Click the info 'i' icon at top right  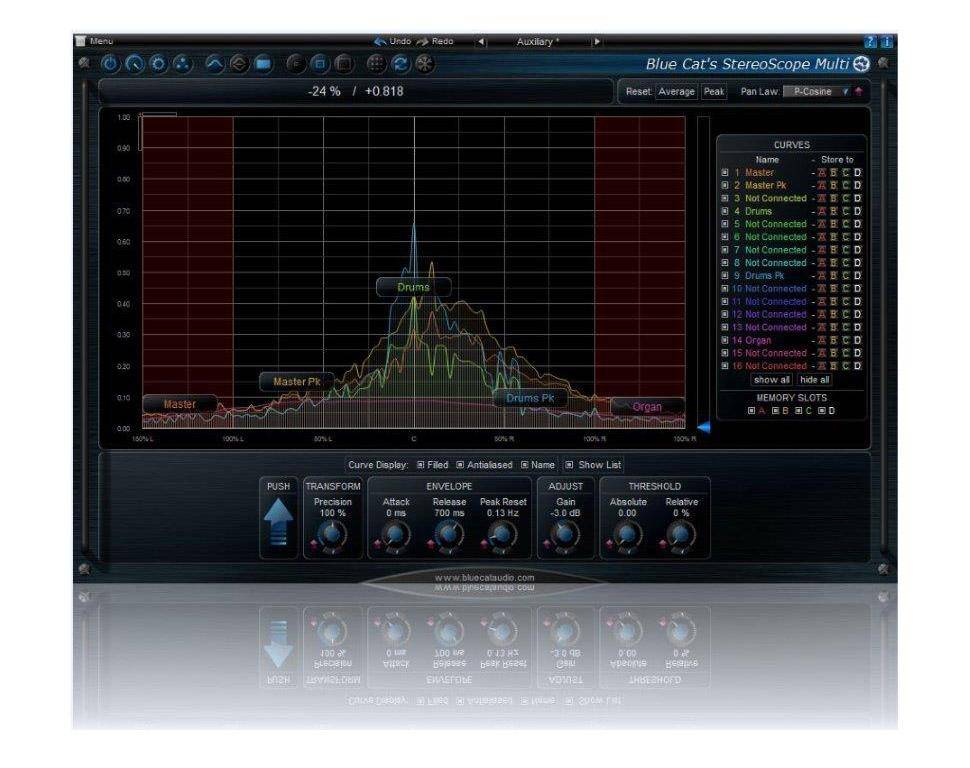[x=886, y=41]
